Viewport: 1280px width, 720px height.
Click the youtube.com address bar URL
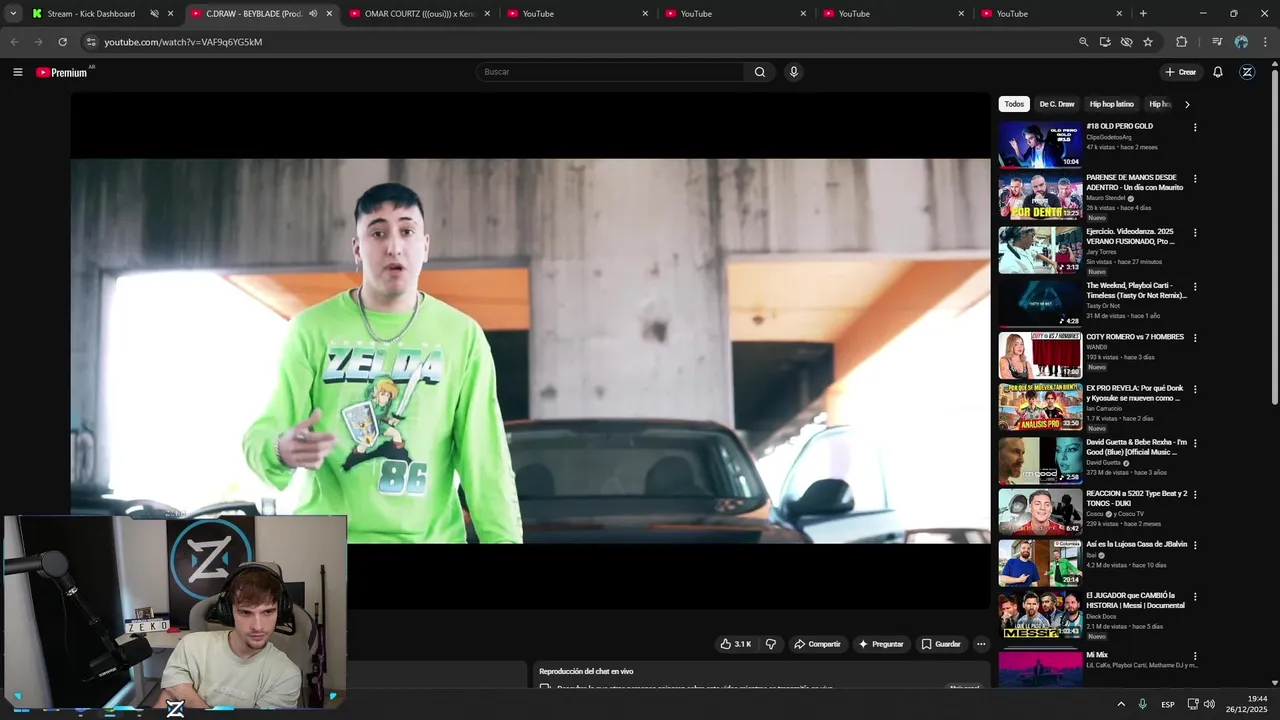click(x=183, y=42)
